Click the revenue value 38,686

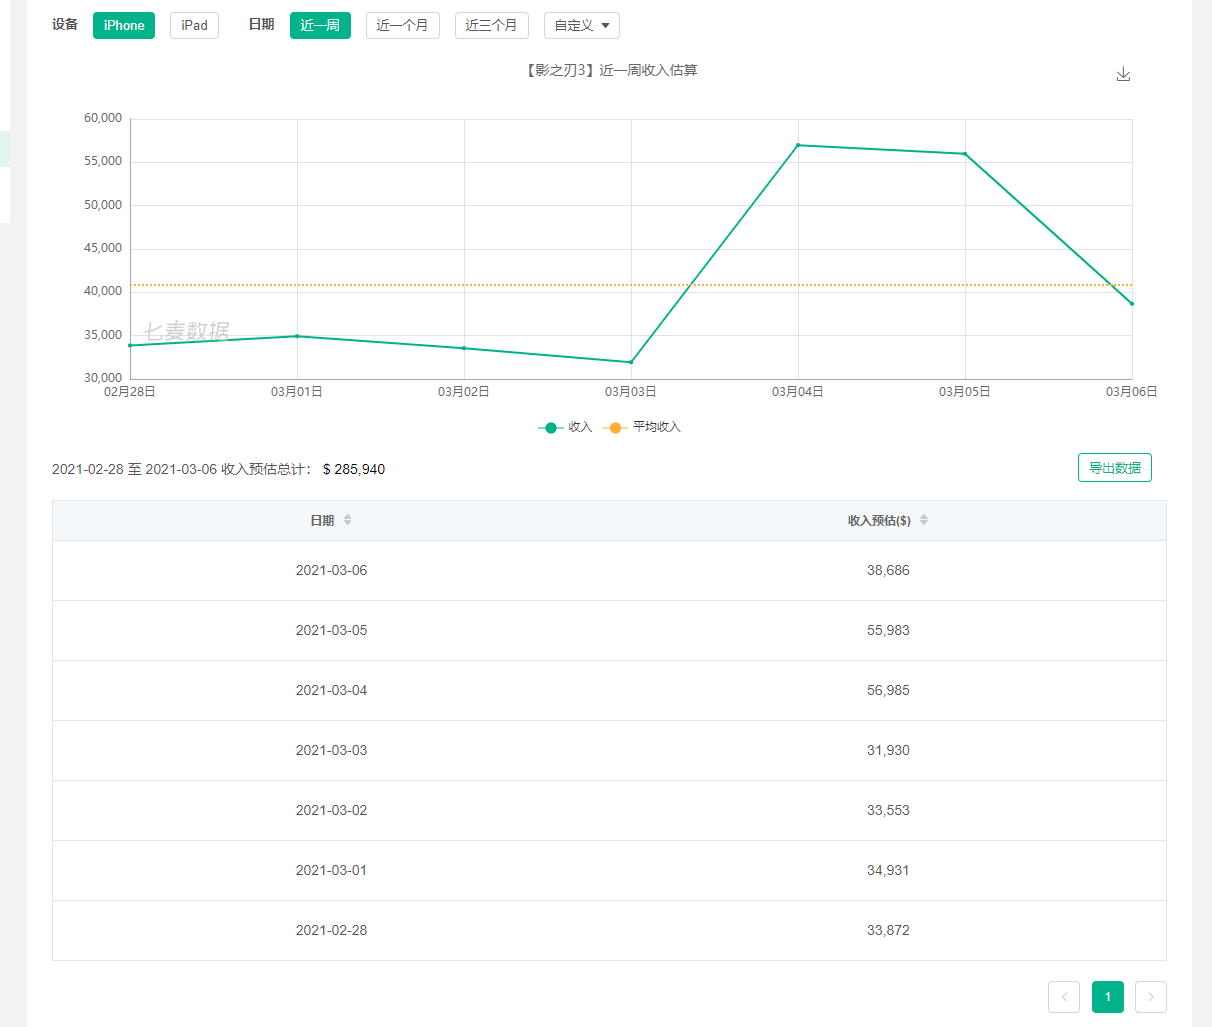(x=888, y=570)
